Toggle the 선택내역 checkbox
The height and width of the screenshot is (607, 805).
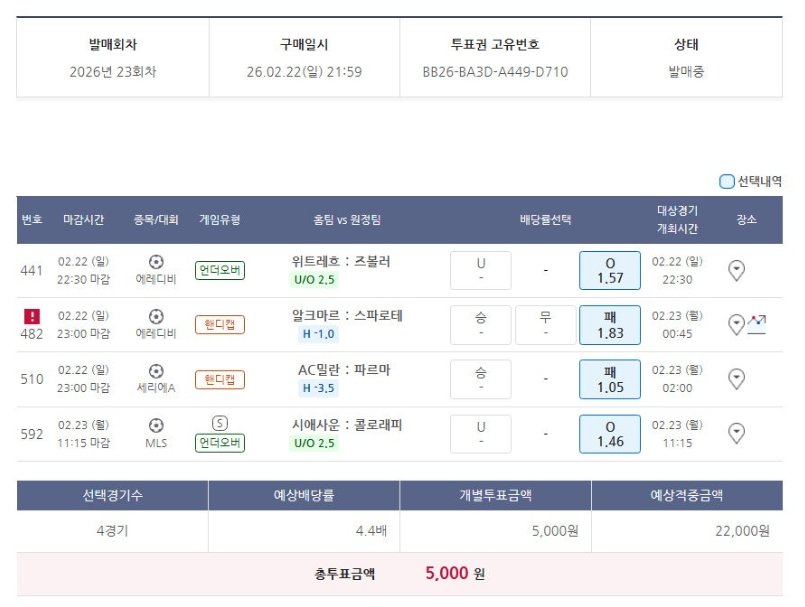click(727, 182)
